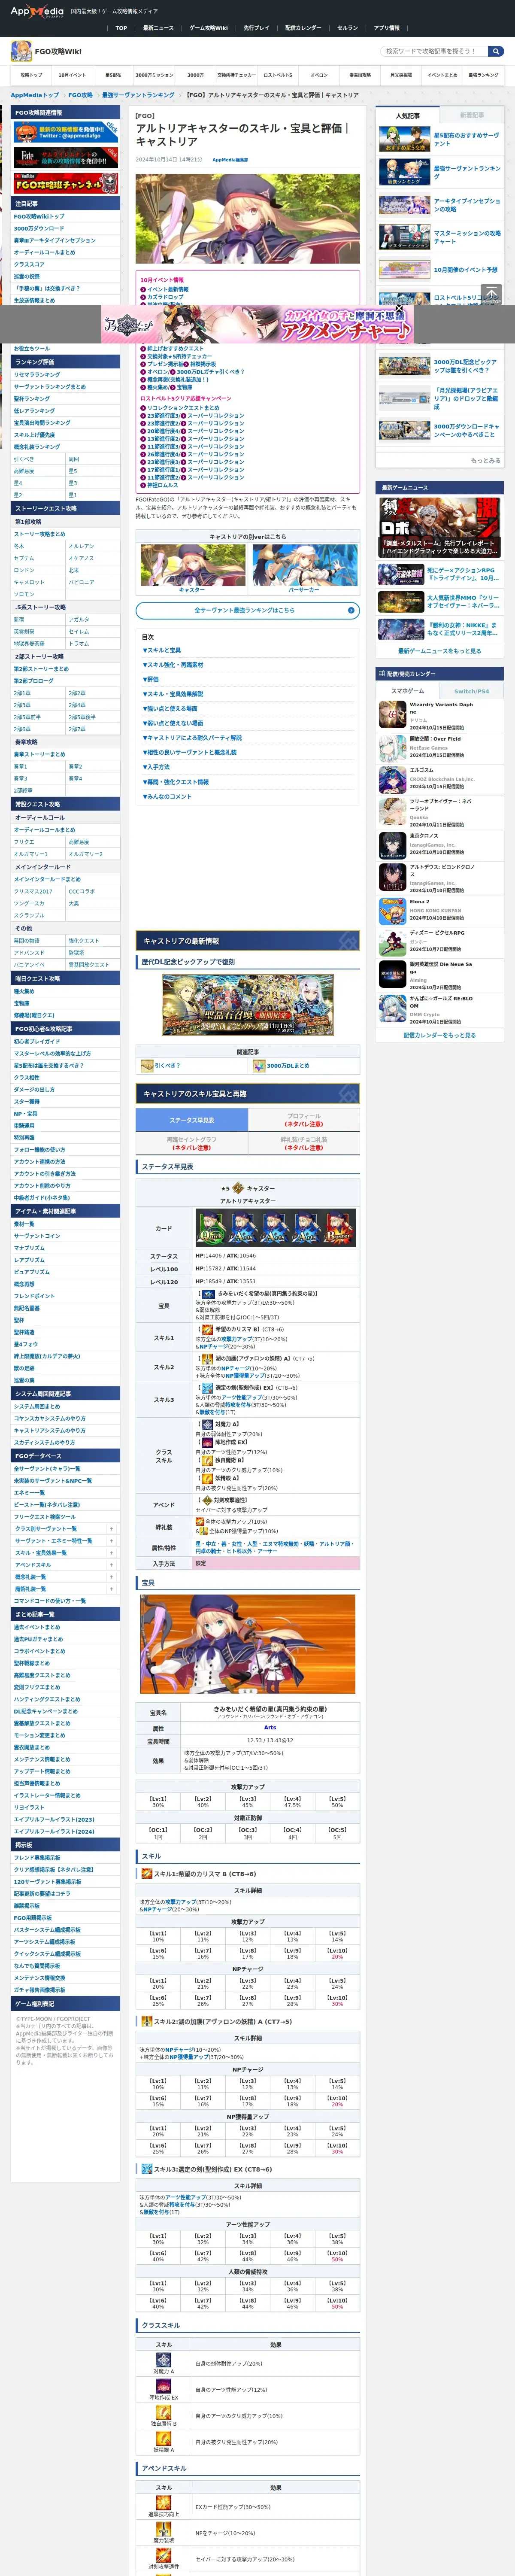This screenshot has width=515, height=2576.
Task: Open 最新ニュース in the top navigation
Action: click(158, 28)
